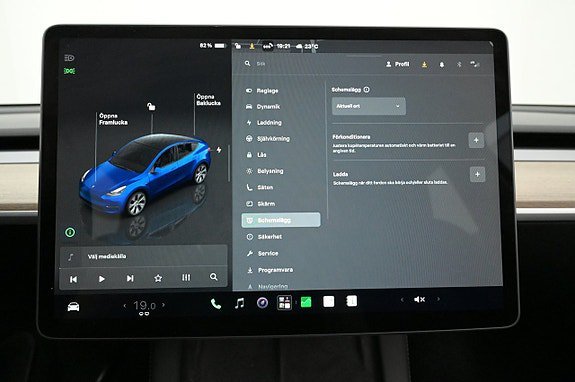575x382 pixels.
Task: Tap the status bar lock icon
Action: (x=238, y=46)
